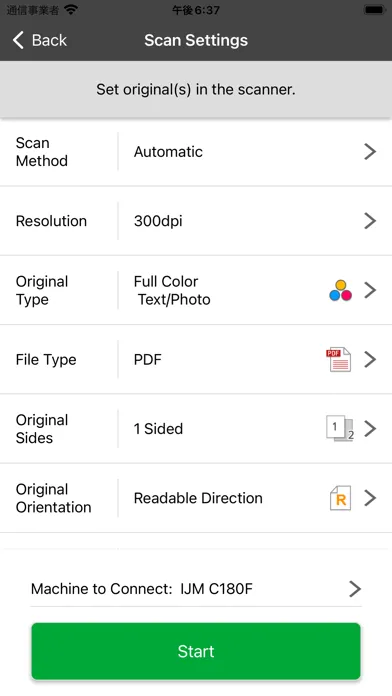The width and height of the screenshot is (392, 696).
Task: Tap the battery status icon
Action: pos(375,9)
